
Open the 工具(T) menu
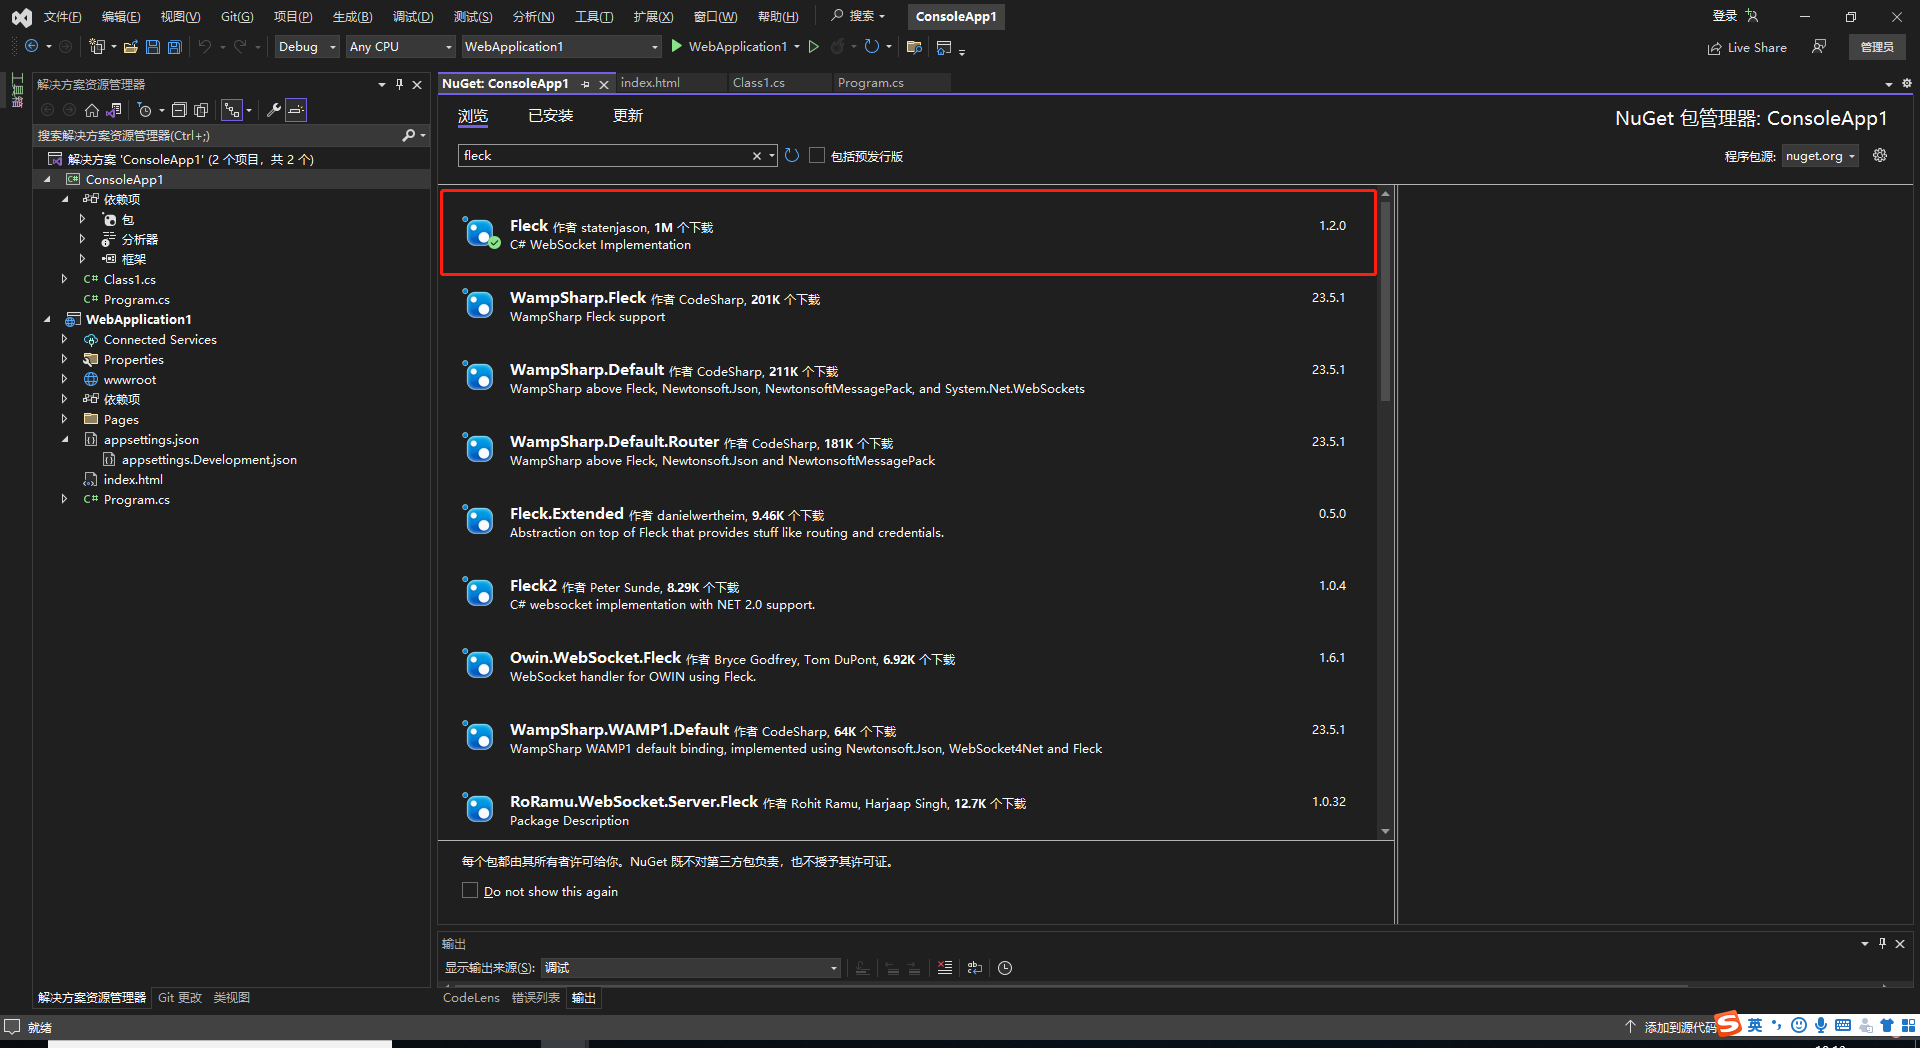click(x=594, y=16)
